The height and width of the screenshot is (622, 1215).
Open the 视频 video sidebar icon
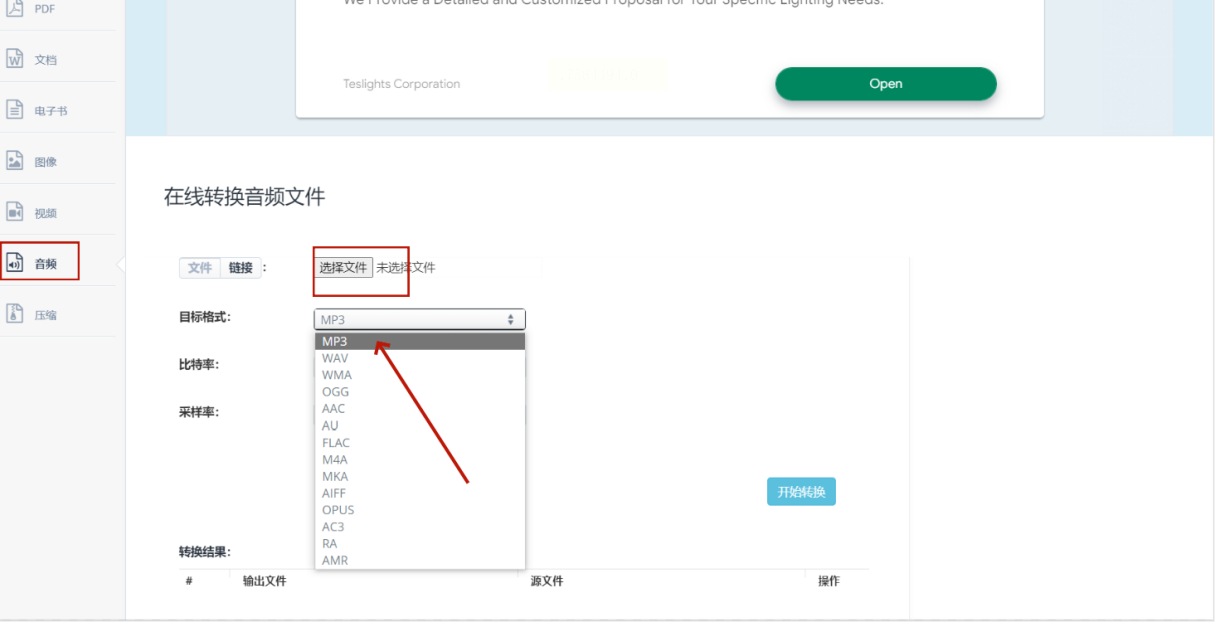tap(15, 212)
